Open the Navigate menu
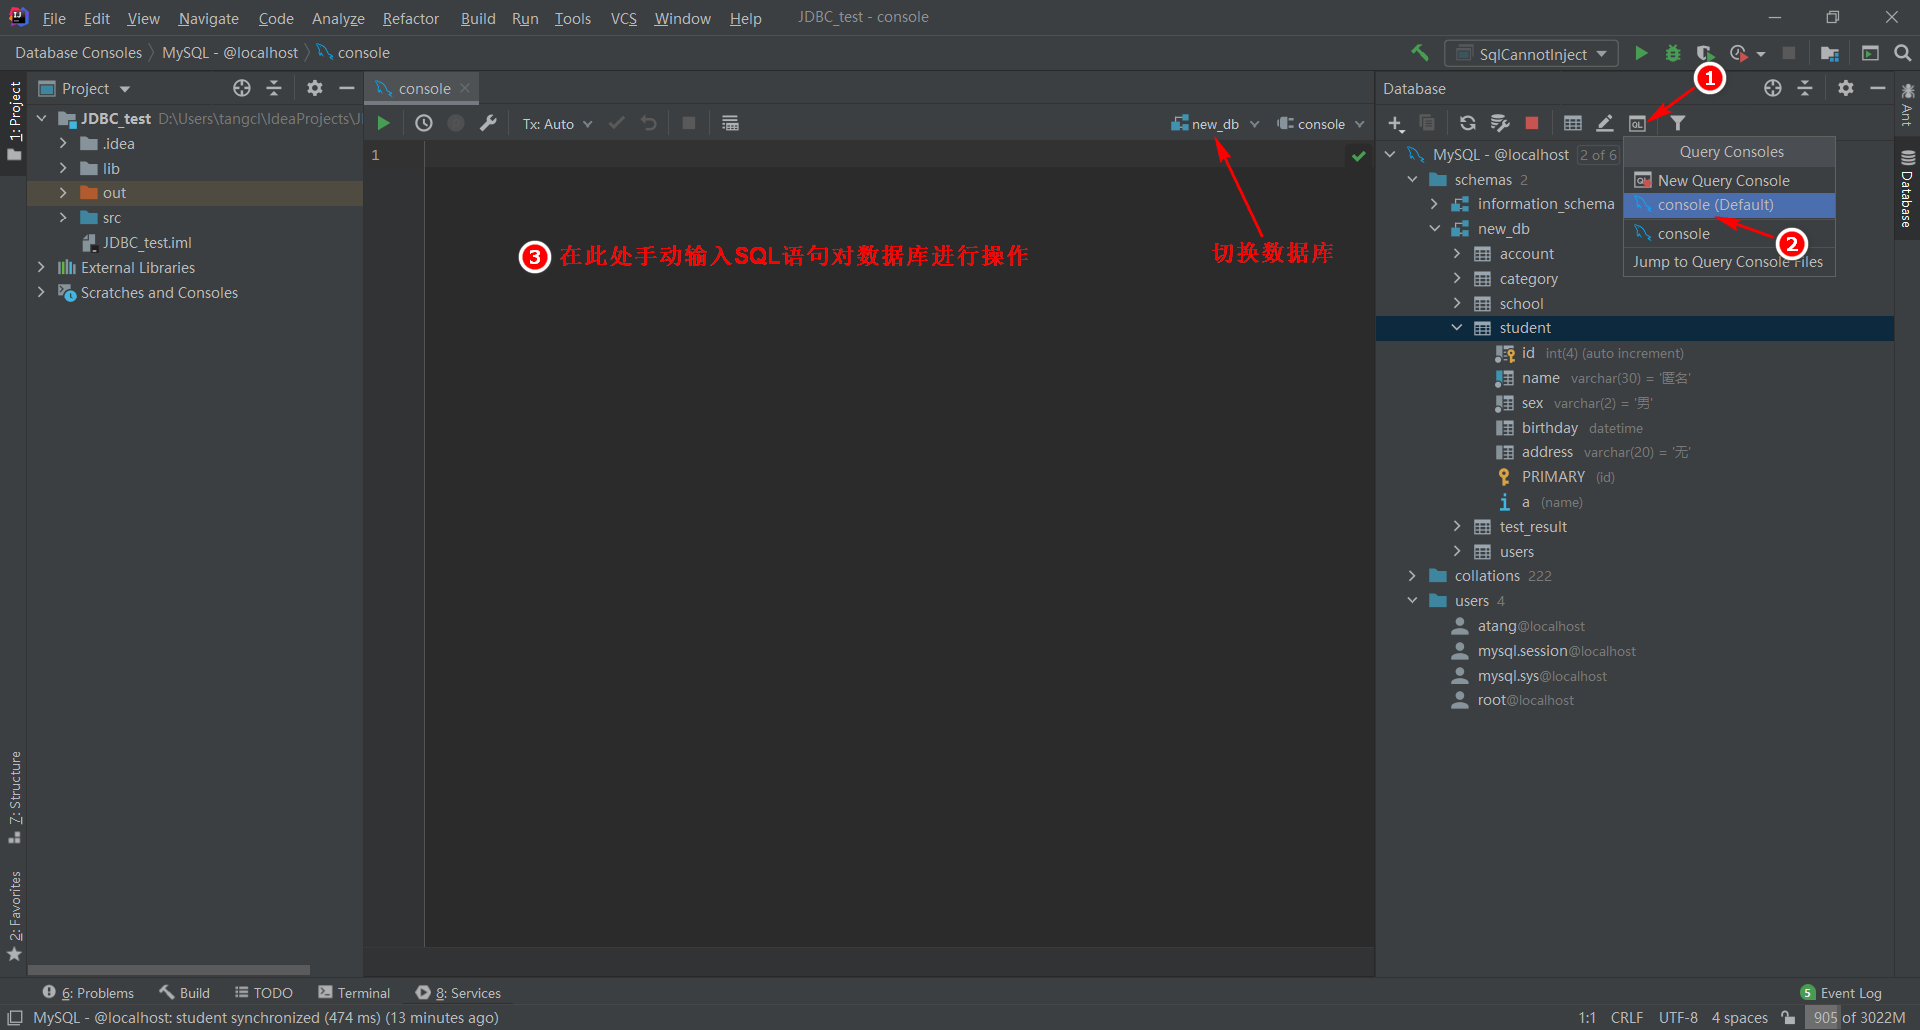Screen dimensions: 1920x1030 (x=208, y=18)
